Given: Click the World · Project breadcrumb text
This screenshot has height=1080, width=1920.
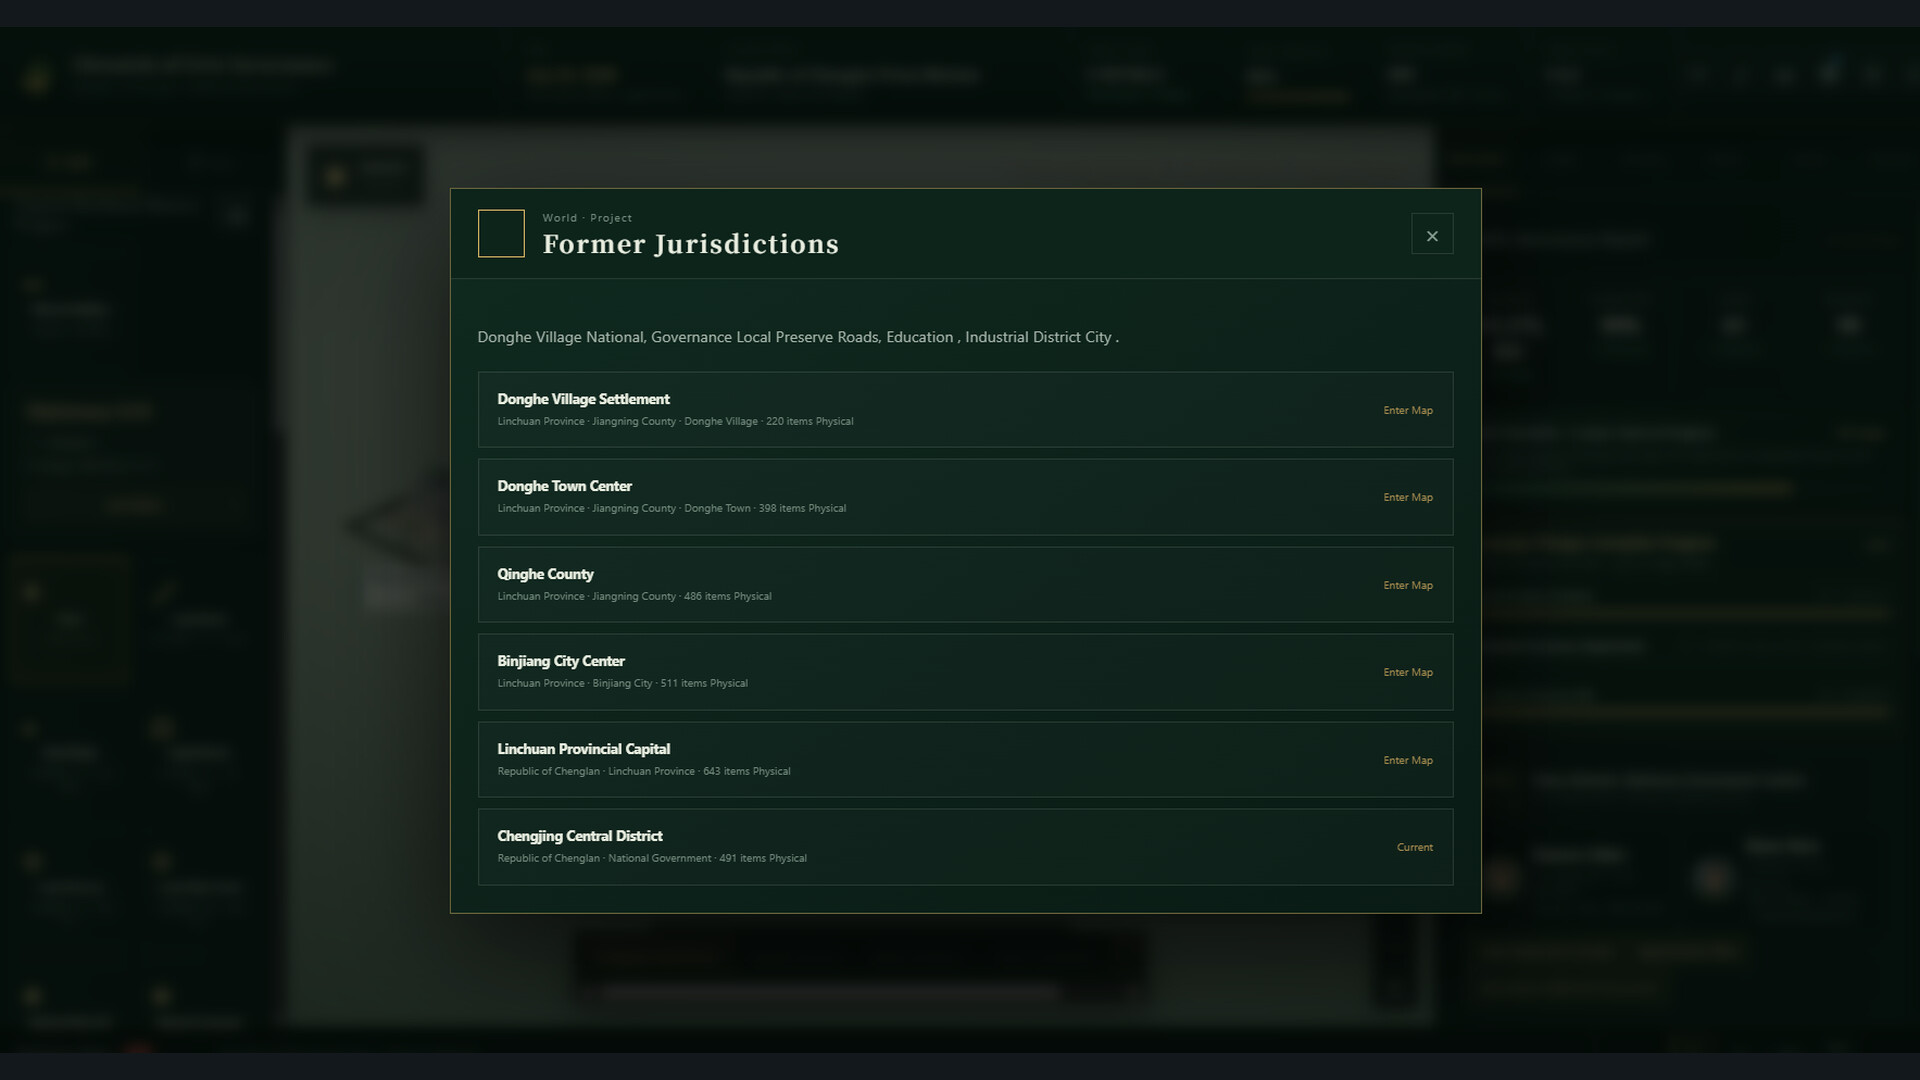Looking at the screenshot, I should pyautogui.click(x=587, y=218).
